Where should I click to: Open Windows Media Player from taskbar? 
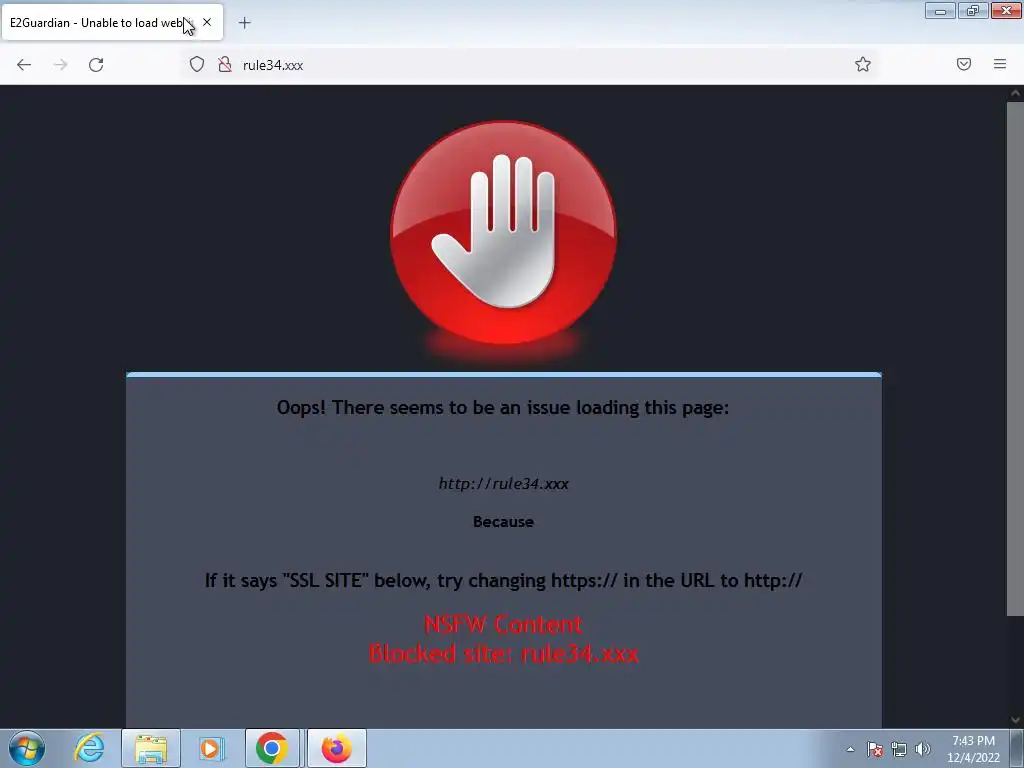(x=211, y=748)
